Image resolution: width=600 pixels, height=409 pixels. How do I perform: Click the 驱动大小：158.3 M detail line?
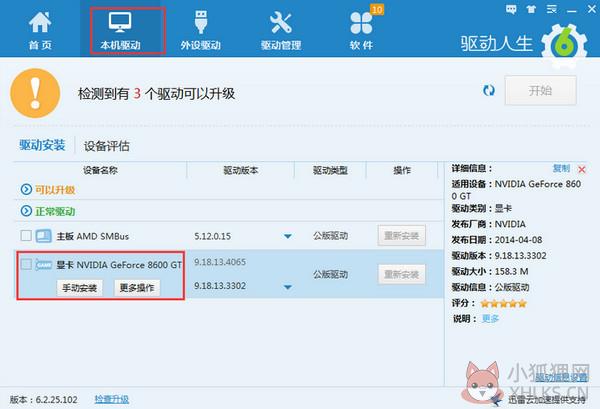pyautogui.click(x=490, y=272)
